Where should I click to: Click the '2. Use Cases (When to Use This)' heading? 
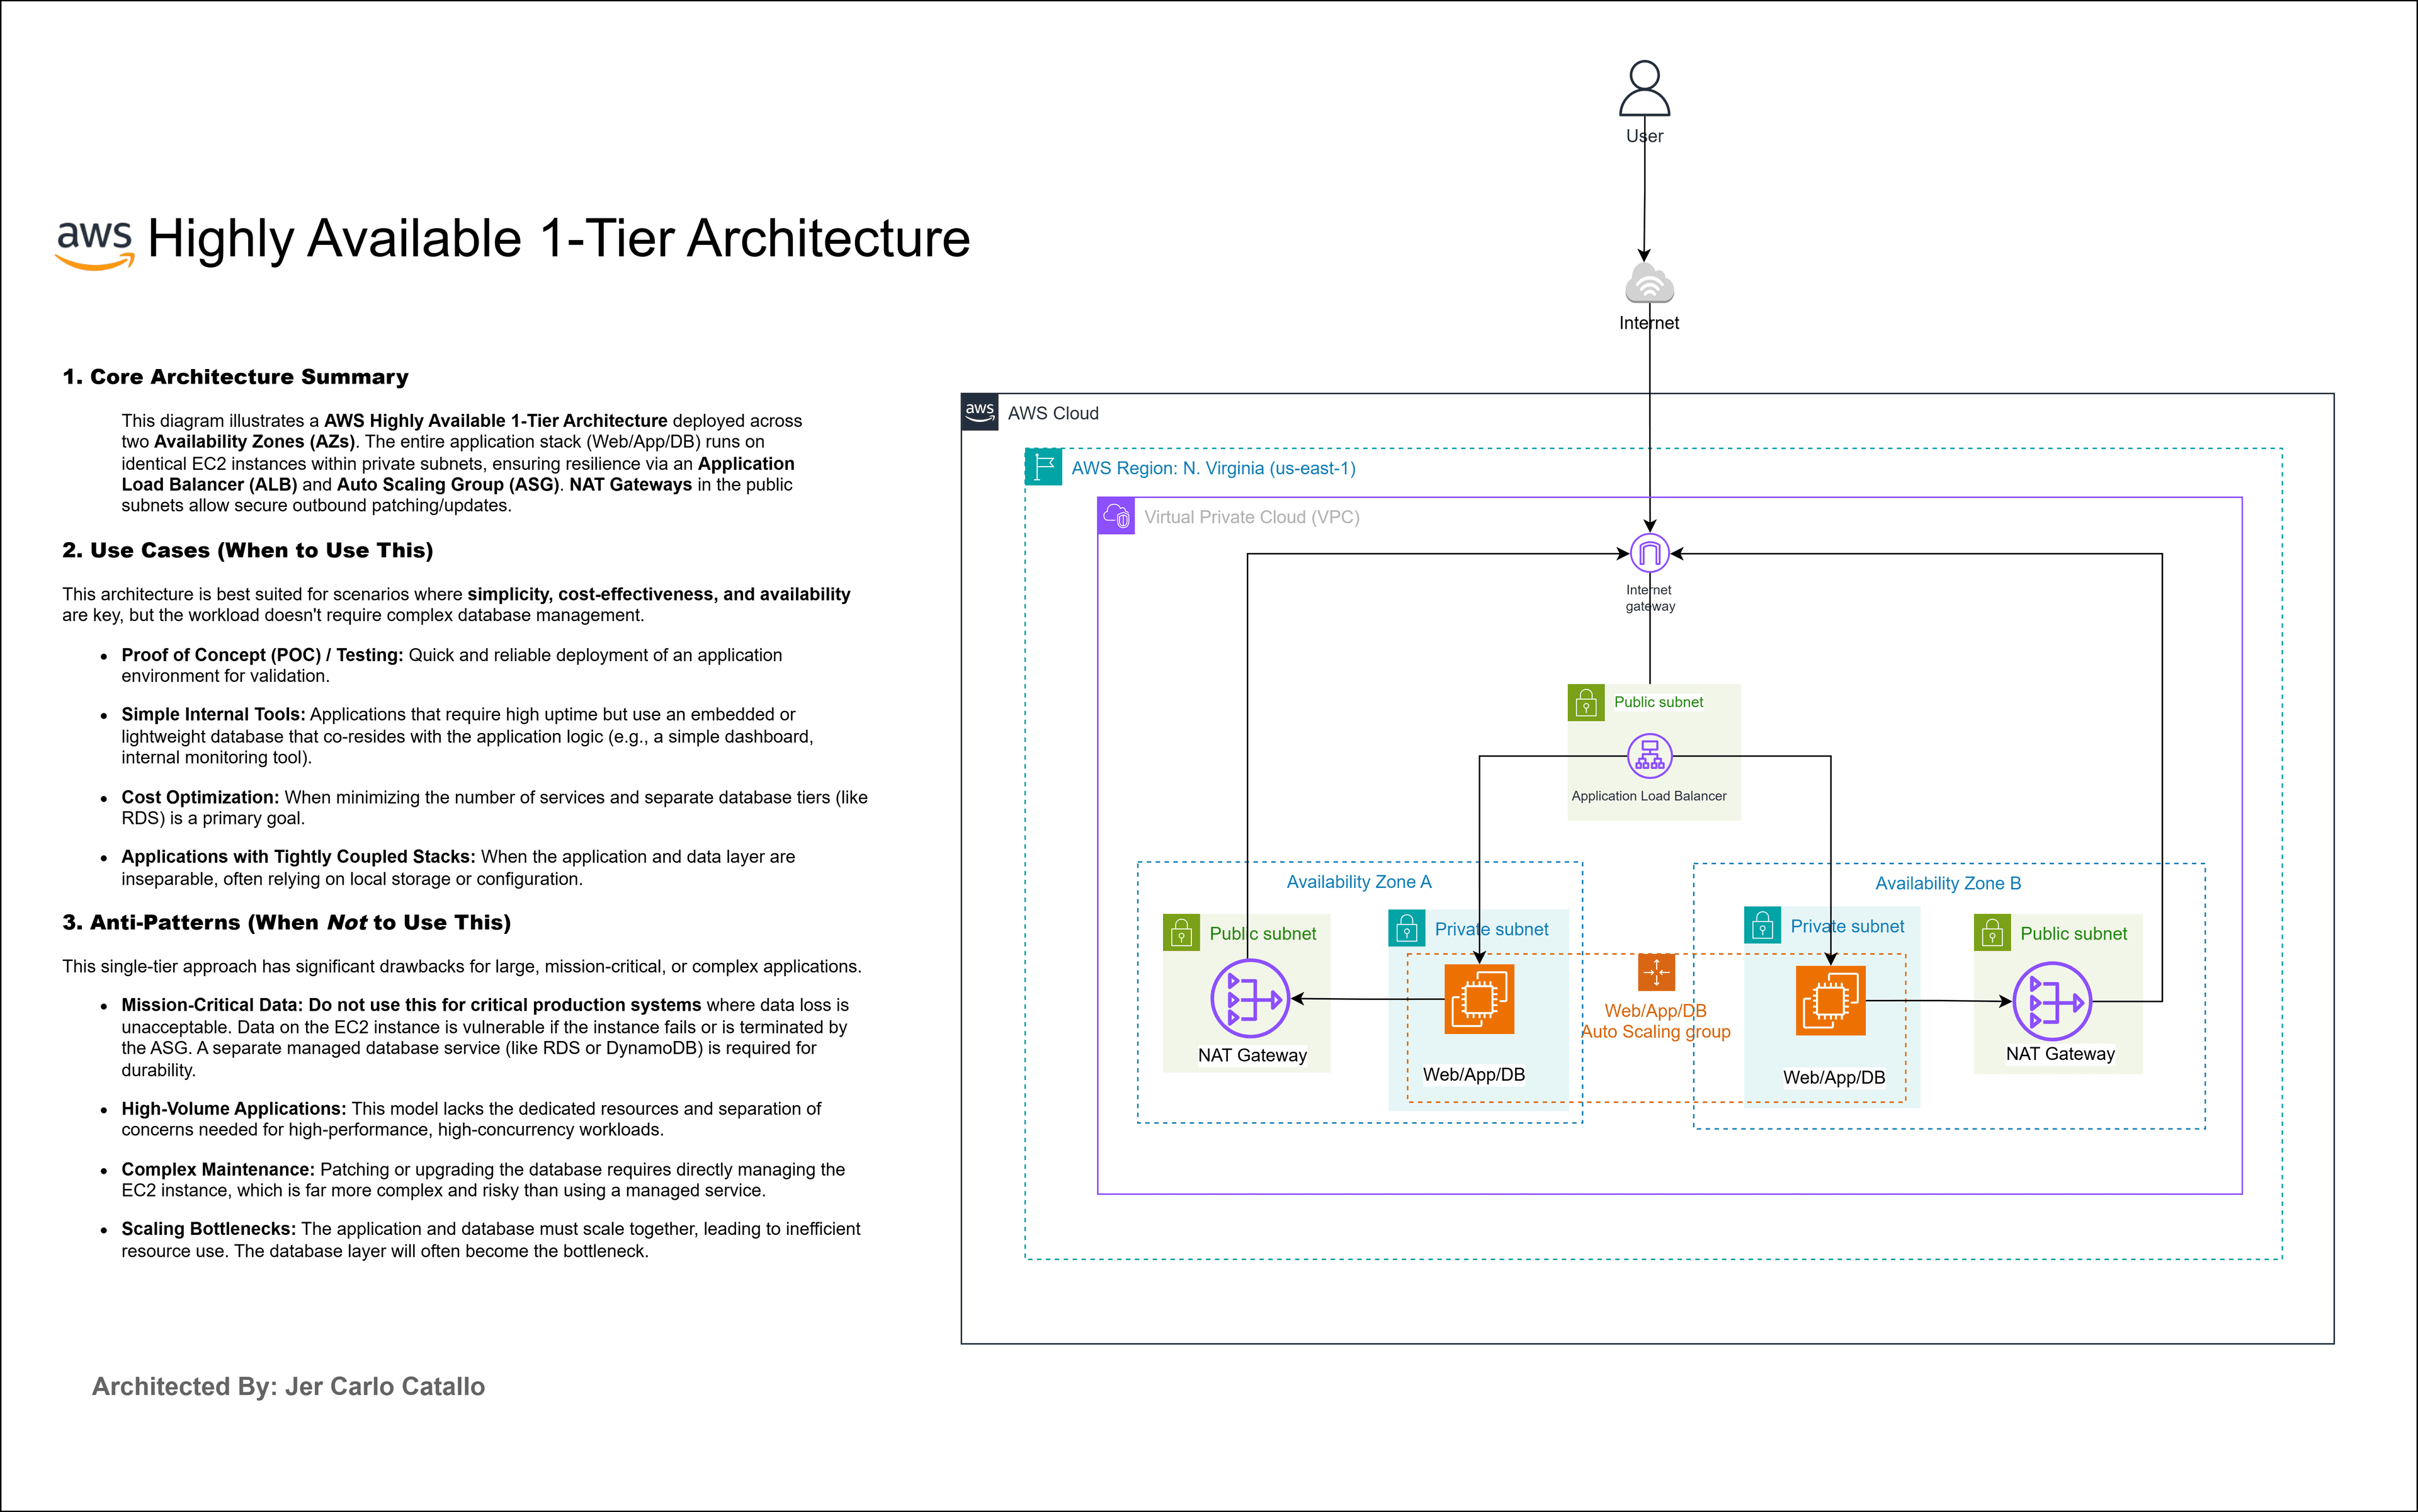point(247,551)
